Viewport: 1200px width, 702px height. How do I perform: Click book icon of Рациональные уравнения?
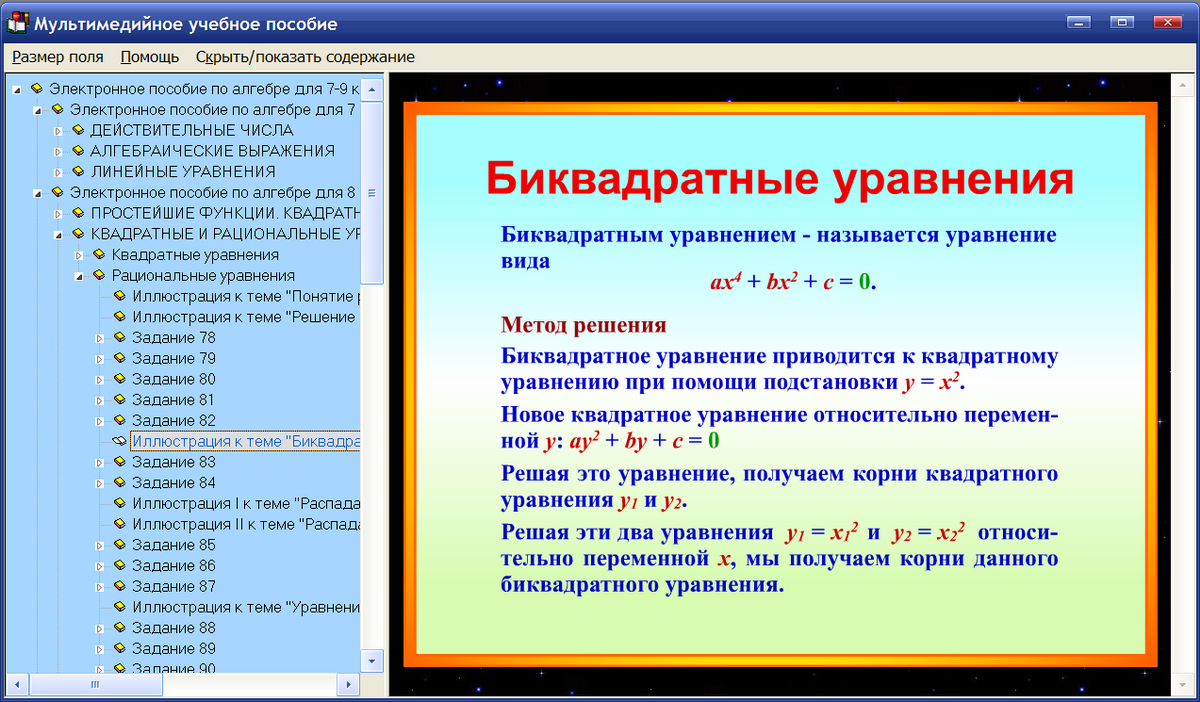coord(99,275)
